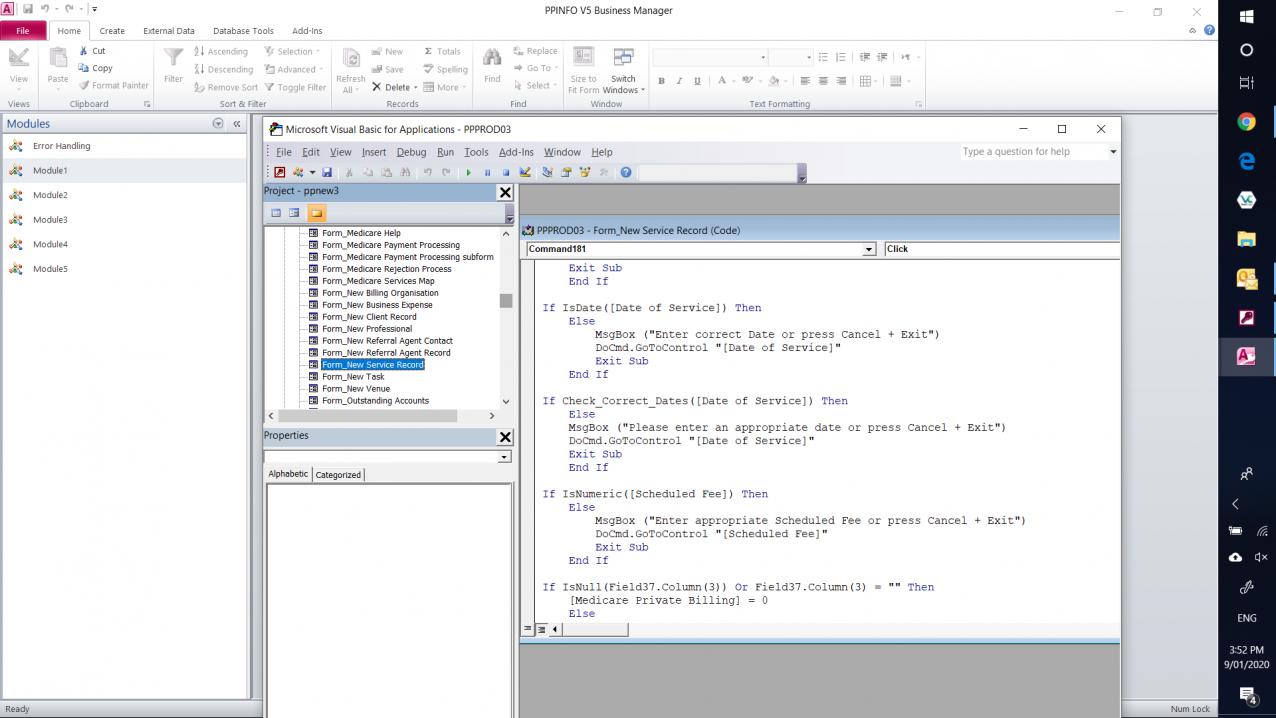
Task: Expand the Properties window object dropdown
Action: coord(504,457)
